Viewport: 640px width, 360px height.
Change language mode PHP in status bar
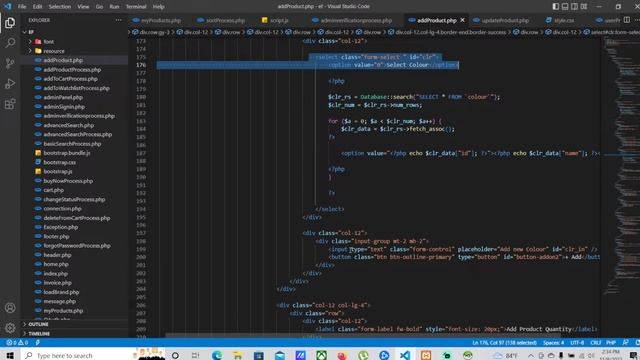pos(611,342)
